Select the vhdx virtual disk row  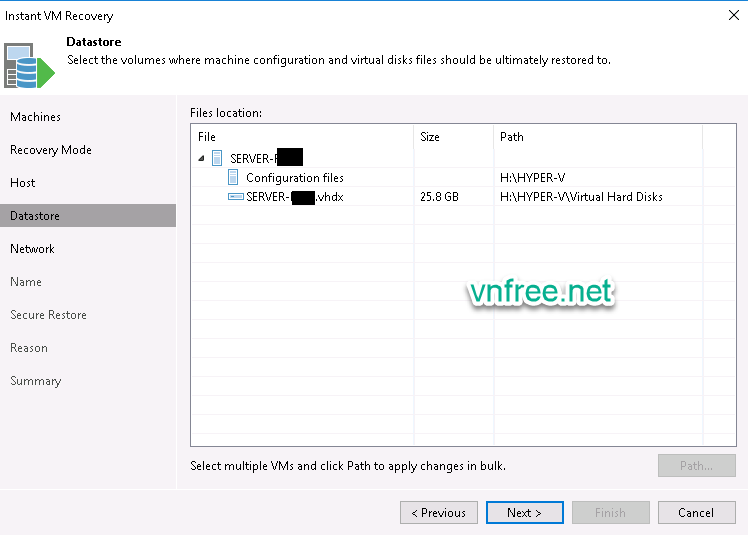point(295,197)
